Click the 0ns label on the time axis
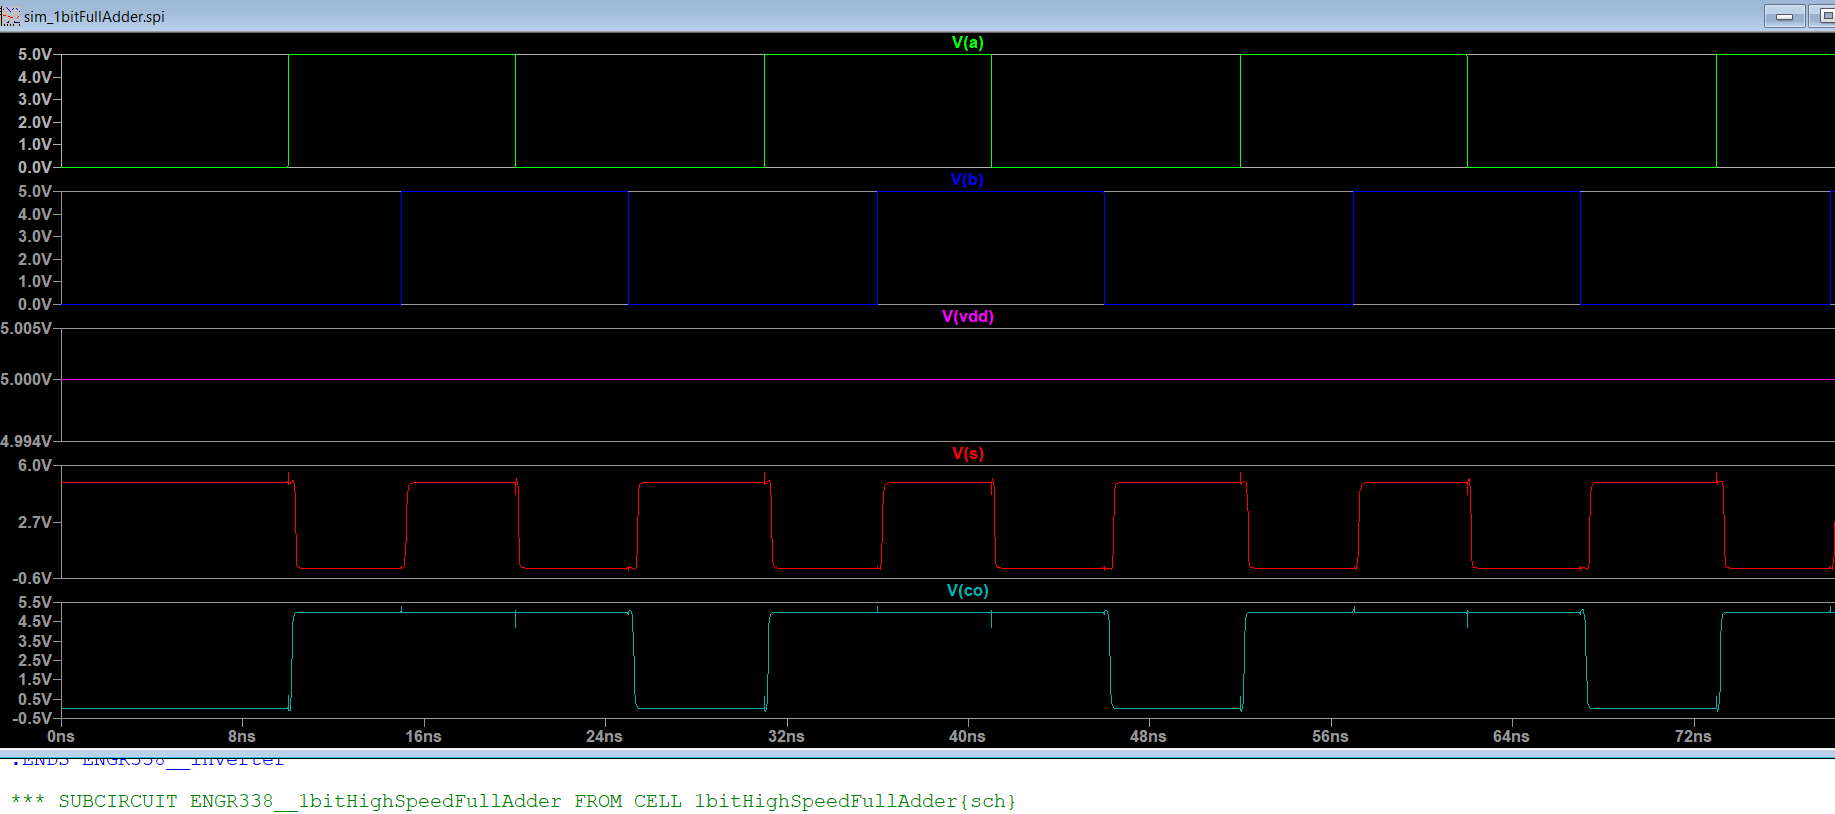Viewport: 1835px width, 814px height. pyautogui.click(x=61, y=737)
